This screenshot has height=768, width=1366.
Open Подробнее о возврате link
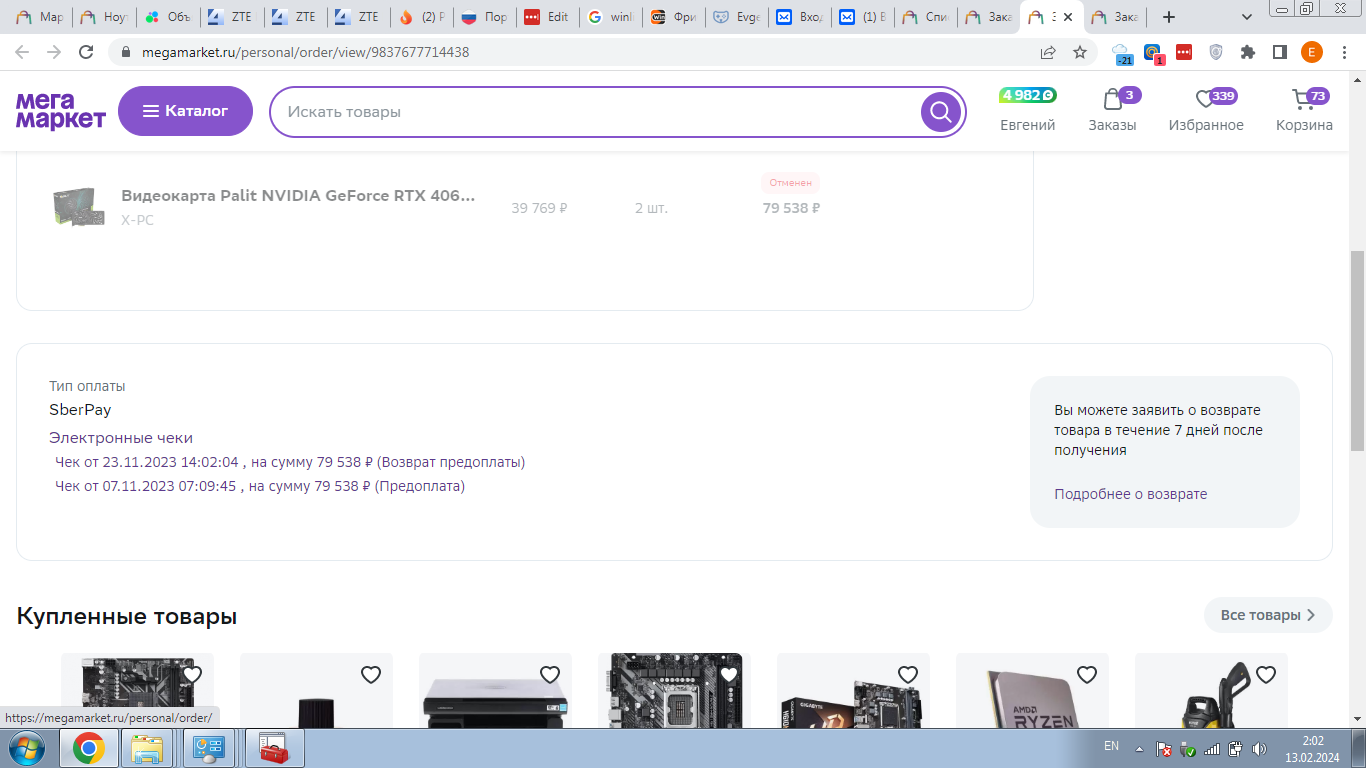click(1131, 494)
